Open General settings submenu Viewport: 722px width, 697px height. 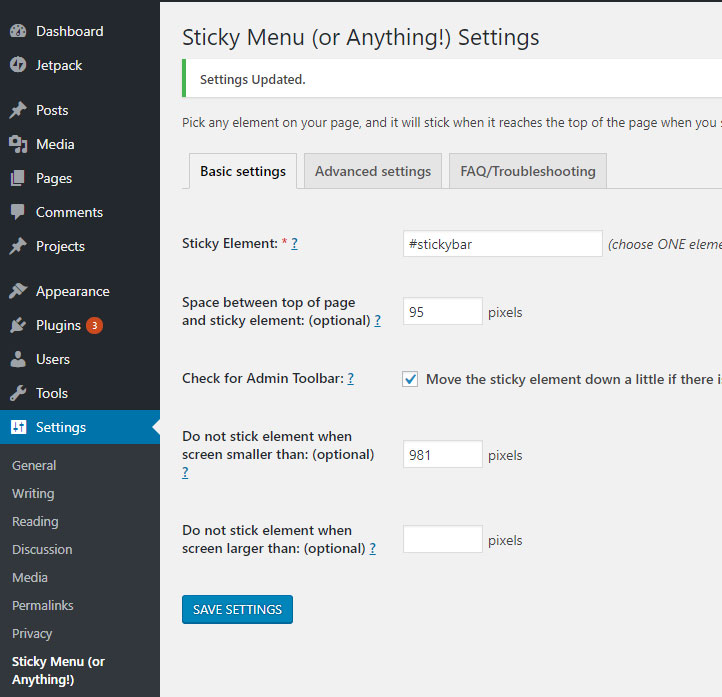(x=34, y=465)
